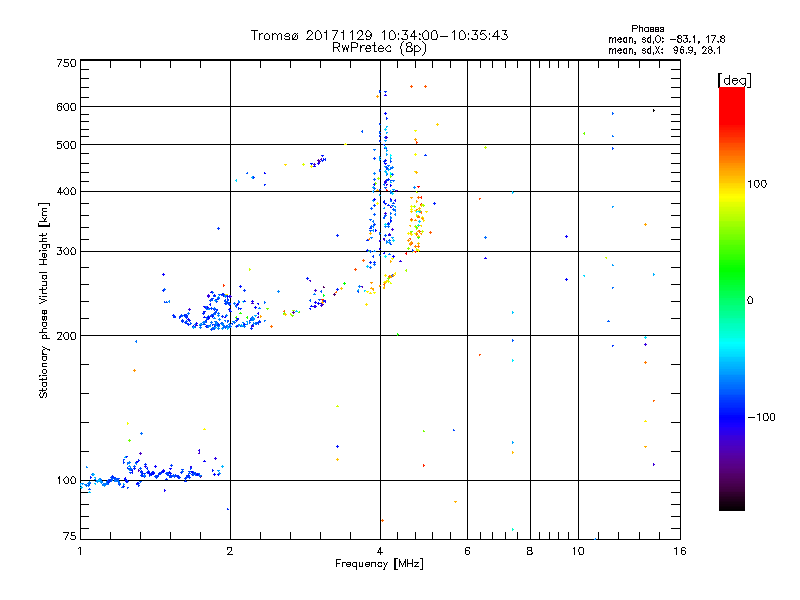Click the colorbar '100' tick label

tap(757, 184)
